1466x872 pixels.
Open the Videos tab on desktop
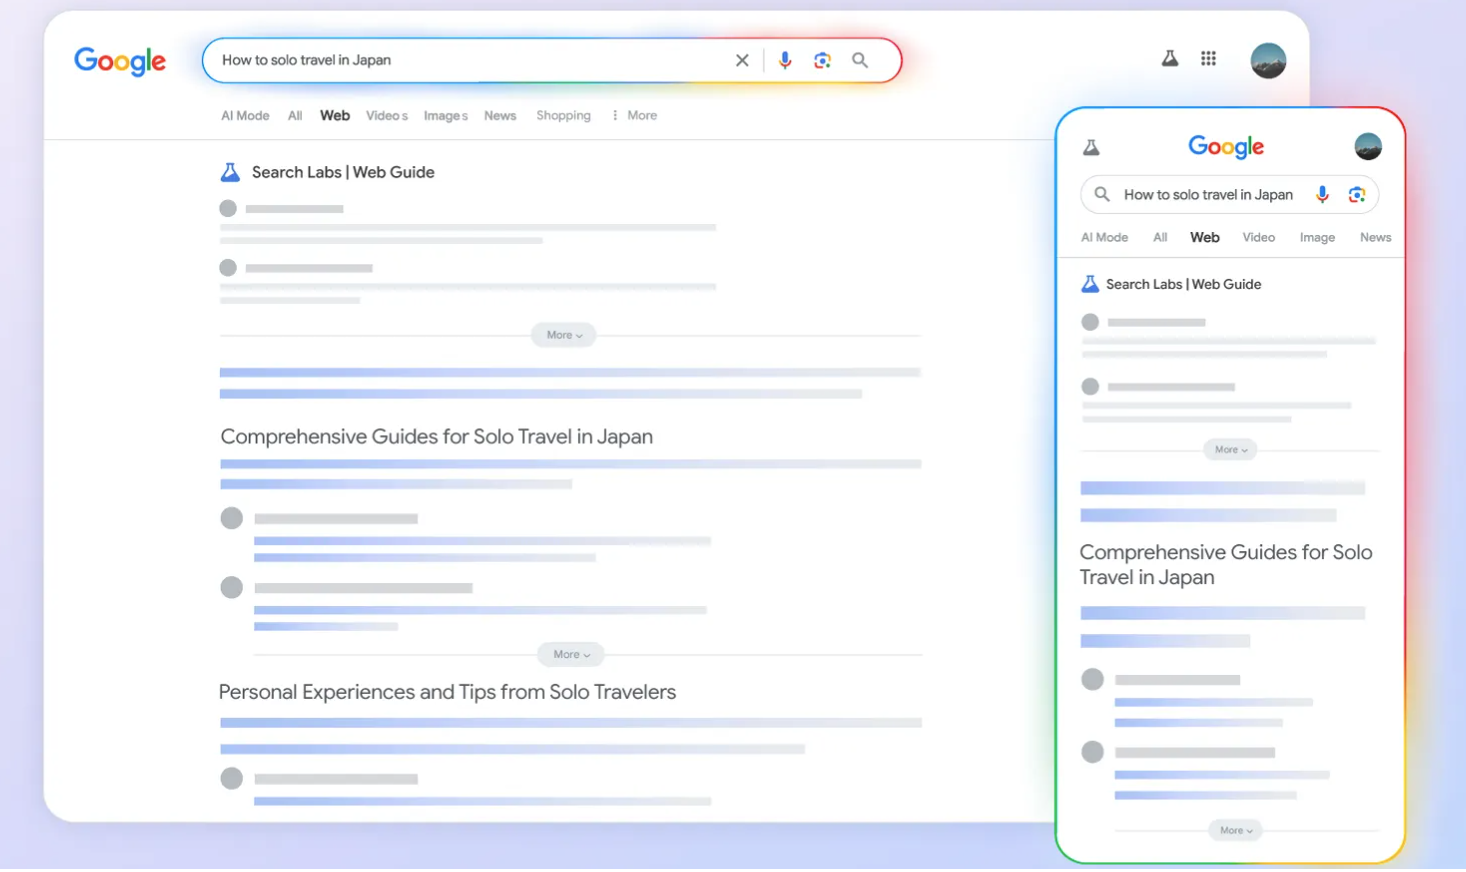pyautogui.click(x=387, y=116)
